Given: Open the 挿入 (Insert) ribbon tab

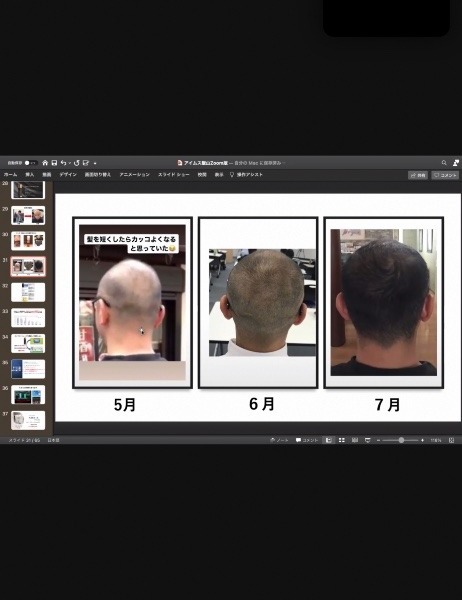Looking at the screenshot, I should pos(29,174).
